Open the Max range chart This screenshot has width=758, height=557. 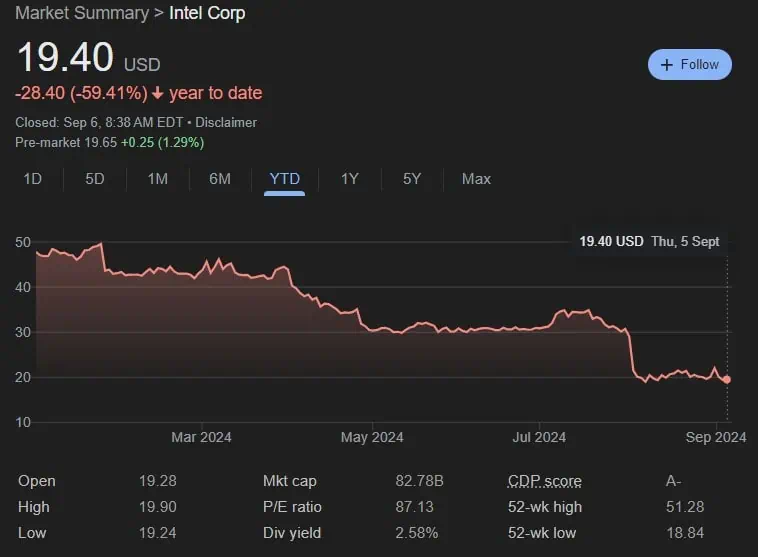click(x=476, y=179)
